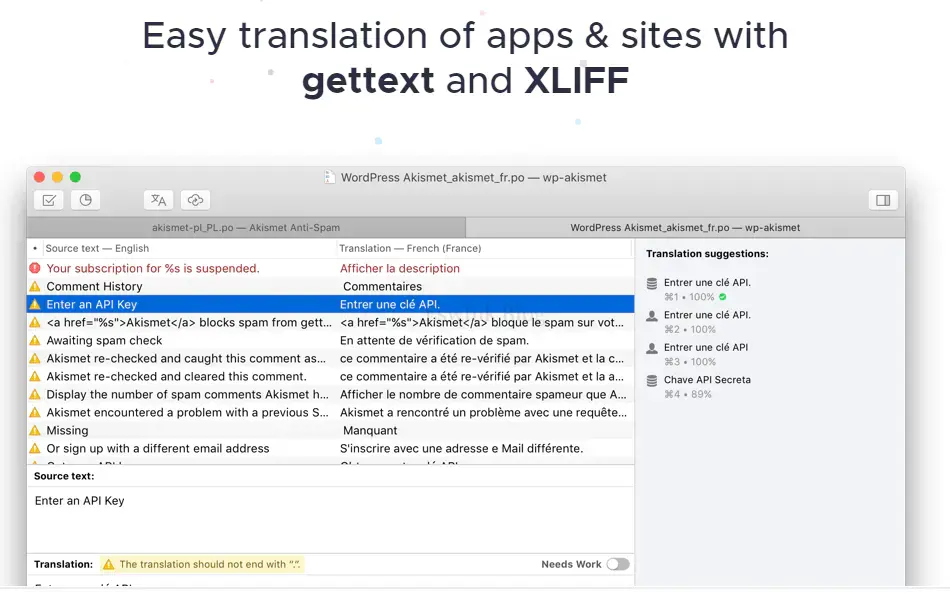The height and width of the screenshot is (605, 950).
Task: Click the warning icon beside Comment History
Action: click(x=35, y=287)
